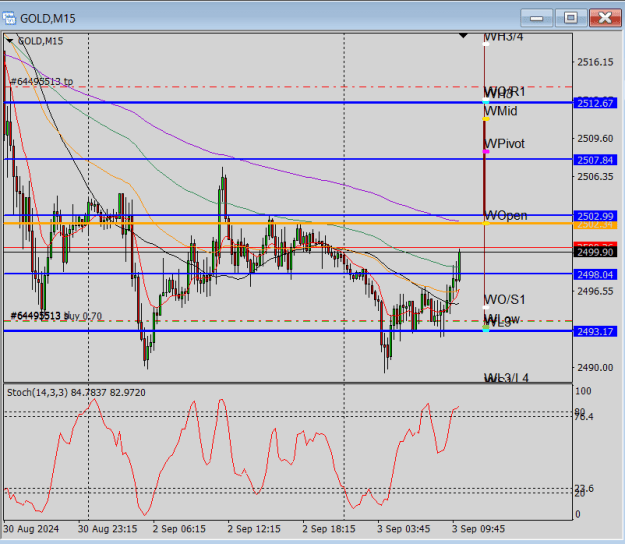This screenshot has width=625, height=544.
Task: Select the 2507.84 blue price label
Action: [x=595, y=160]
